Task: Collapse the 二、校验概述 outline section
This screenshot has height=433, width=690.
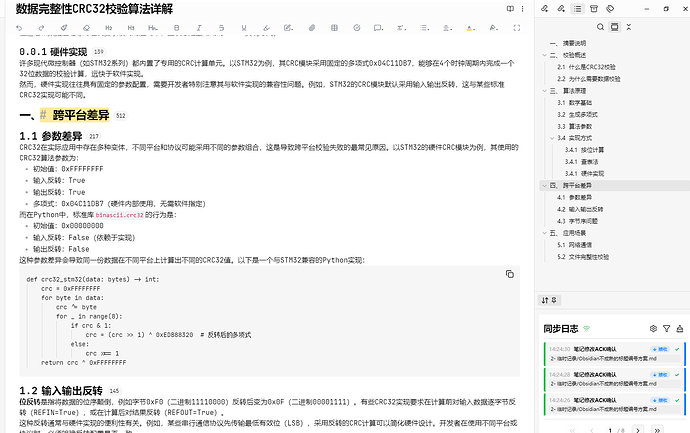Action: tap(545, 55)
